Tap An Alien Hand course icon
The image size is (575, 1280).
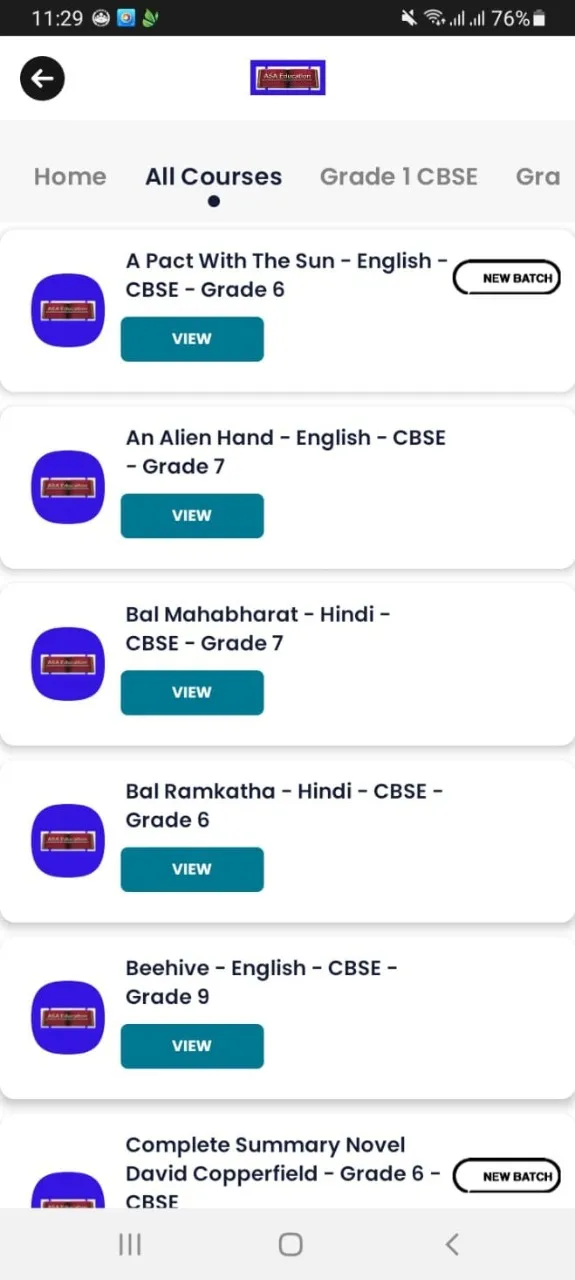68,487
